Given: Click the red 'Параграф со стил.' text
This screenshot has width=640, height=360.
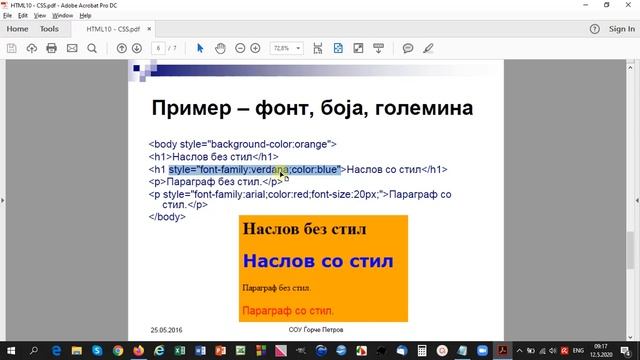Looking at the screenshot, I should click(x=288, y=311).
